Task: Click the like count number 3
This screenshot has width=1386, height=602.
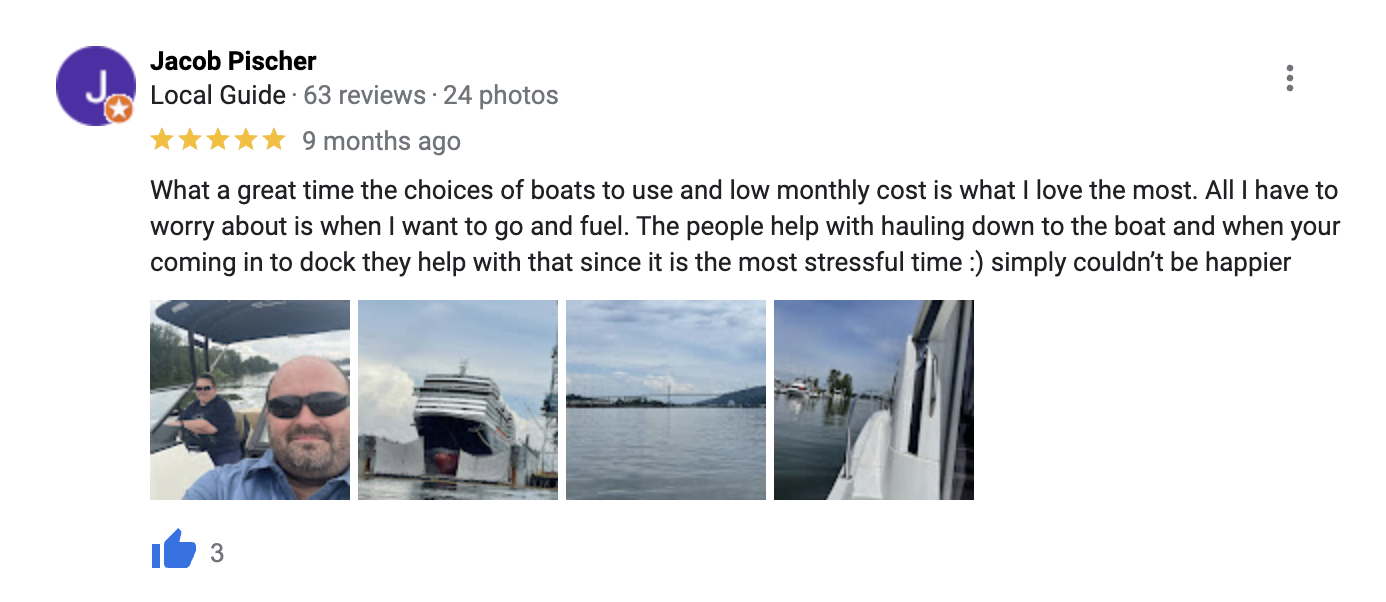Action: pos(217,553)
